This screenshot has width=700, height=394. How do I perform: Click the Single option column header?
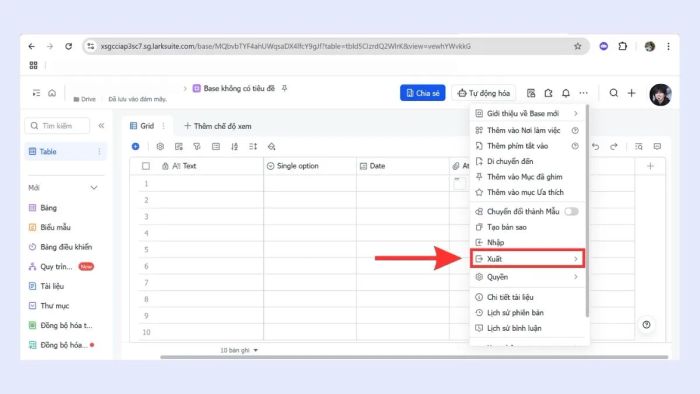click(x=310, y=166)
